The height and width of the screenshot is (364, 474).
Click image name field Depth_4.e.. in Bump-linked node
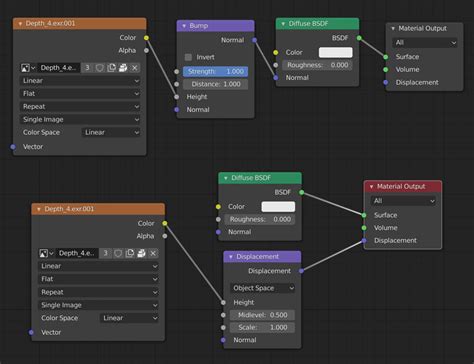point(59,68)
